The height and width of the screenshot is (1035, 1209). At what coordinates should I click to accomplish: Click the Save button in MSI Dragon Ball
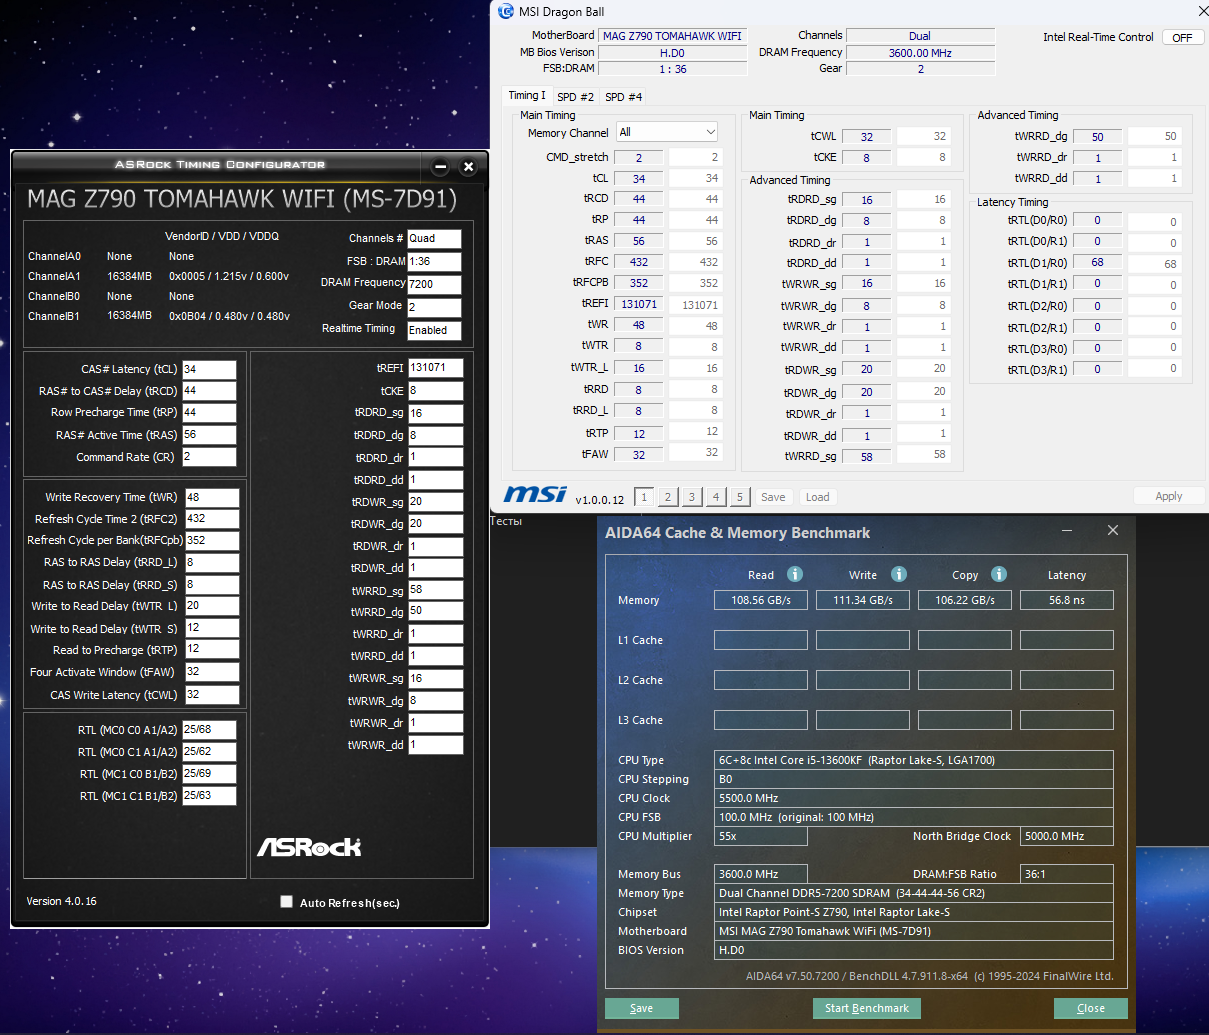pyautogui.click(x=773, y=497)
